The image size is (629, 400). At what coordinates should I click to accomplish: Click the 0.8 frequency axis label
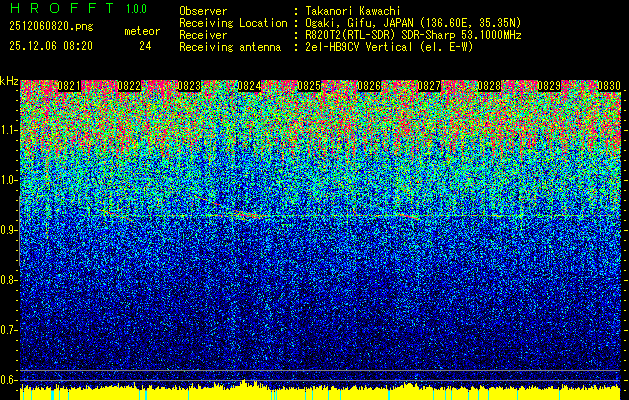tap(8, 280)
